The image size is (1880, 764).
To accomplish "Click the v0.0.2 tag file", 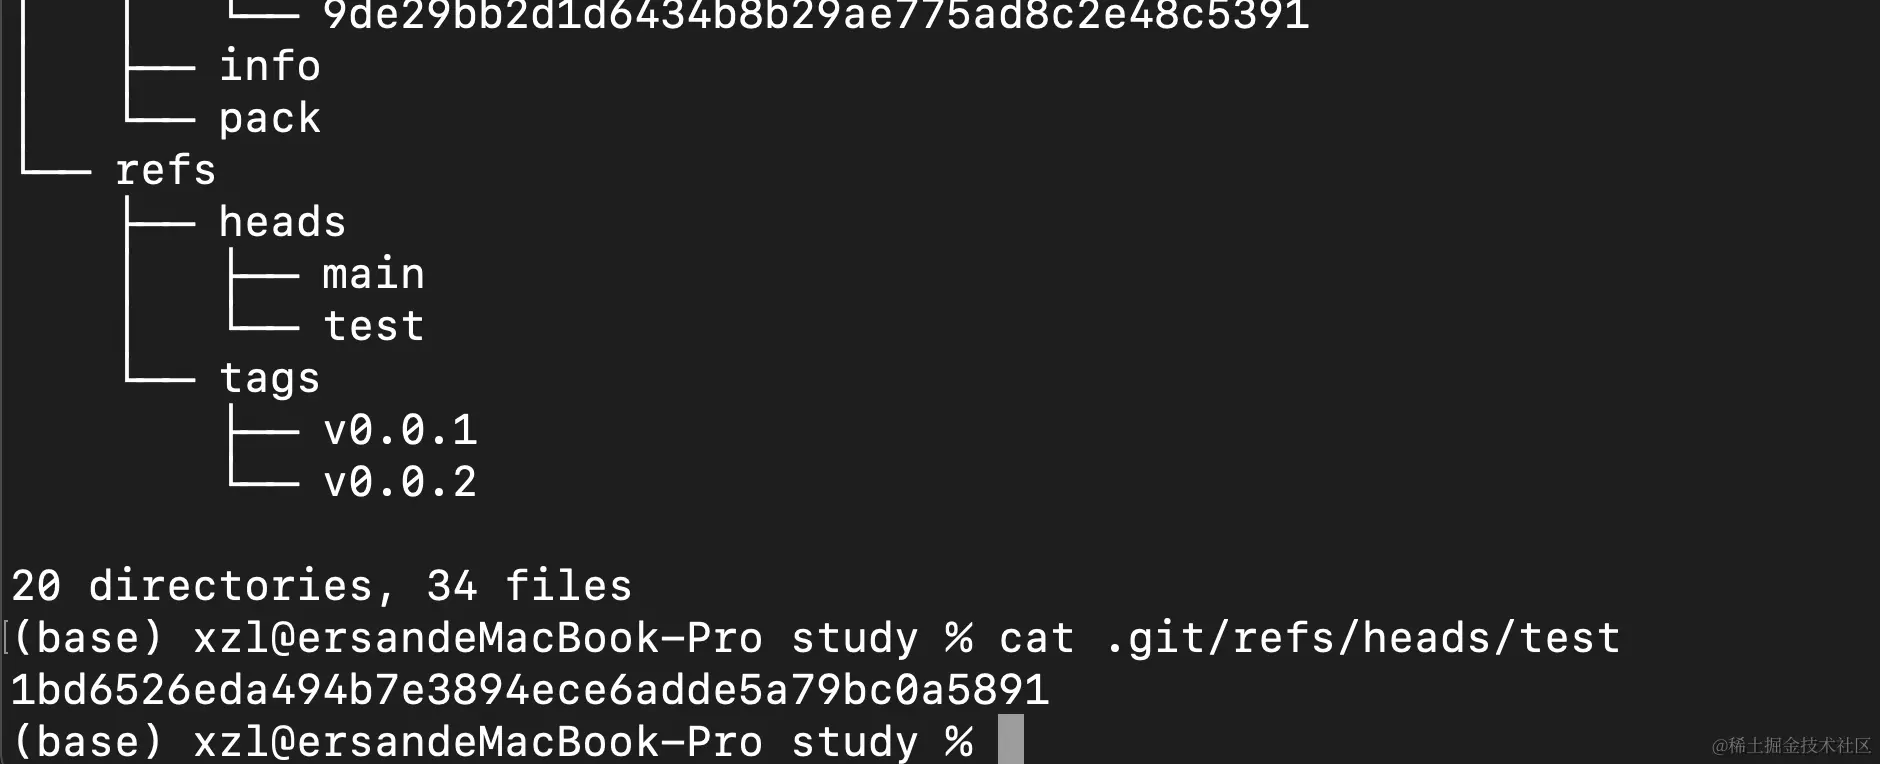I will coord(400,482).
